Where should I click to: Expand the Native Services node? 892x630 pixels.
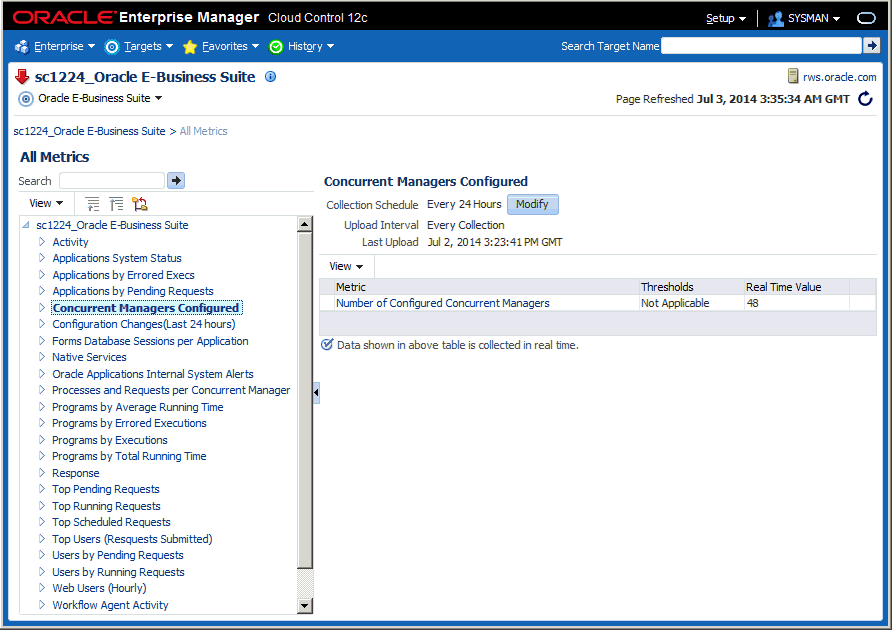[42, 357]
